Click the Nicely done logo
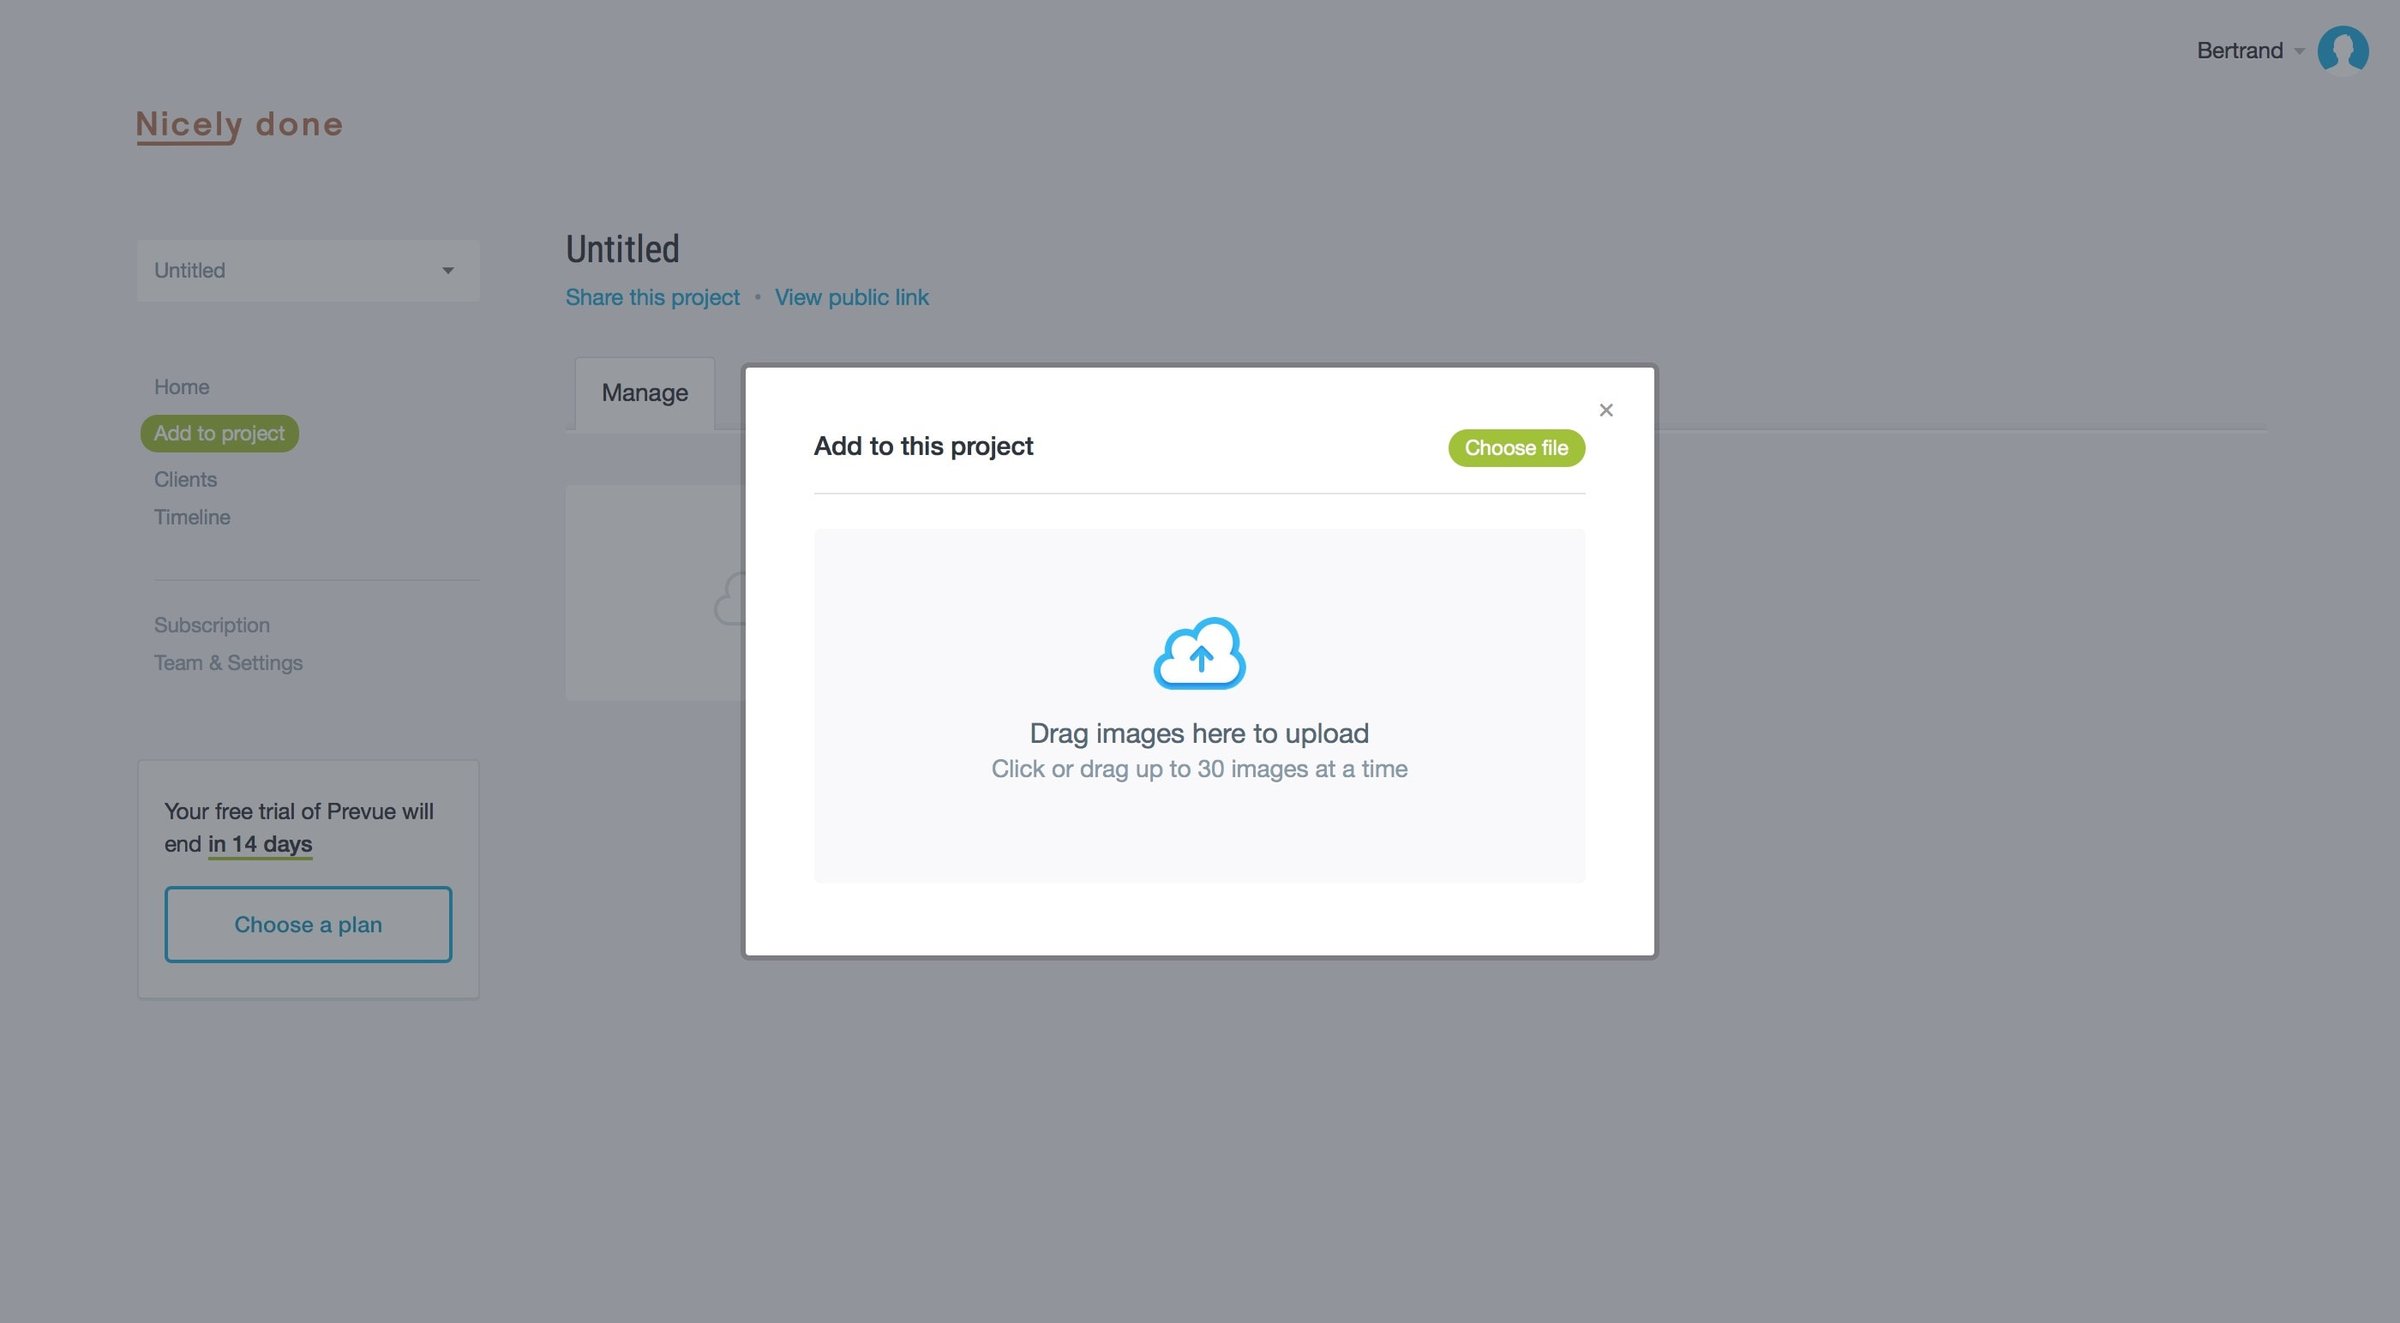Viewport: 2400px width, 1323px height. coord(240,125)
